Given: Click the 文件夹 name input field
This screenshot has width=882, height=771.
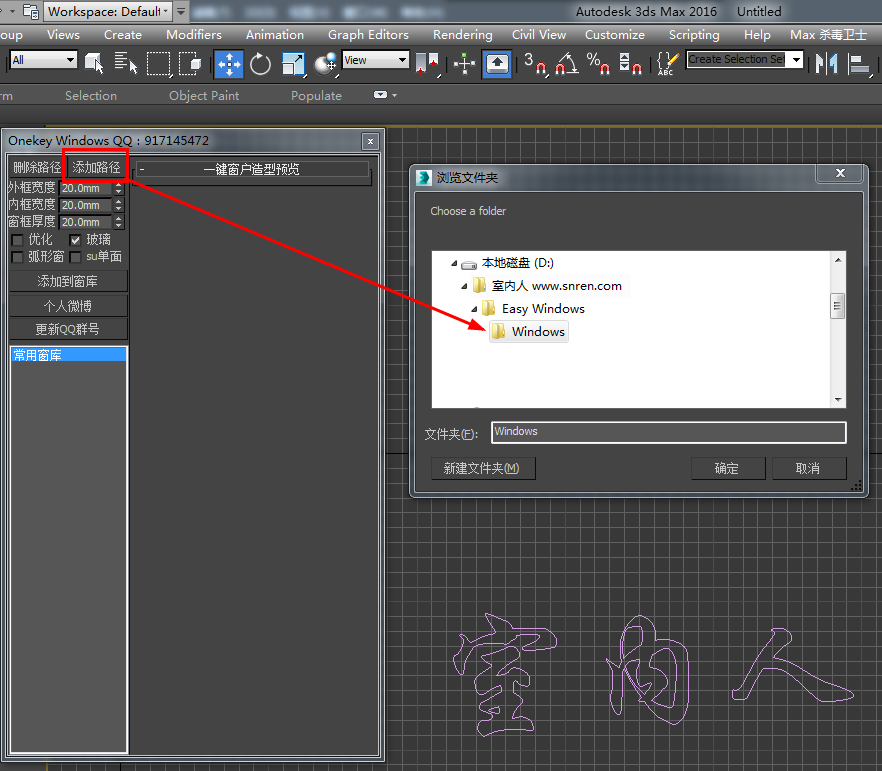Looking at the screenshot, I should pyautogui.click(x=669, y=432).
